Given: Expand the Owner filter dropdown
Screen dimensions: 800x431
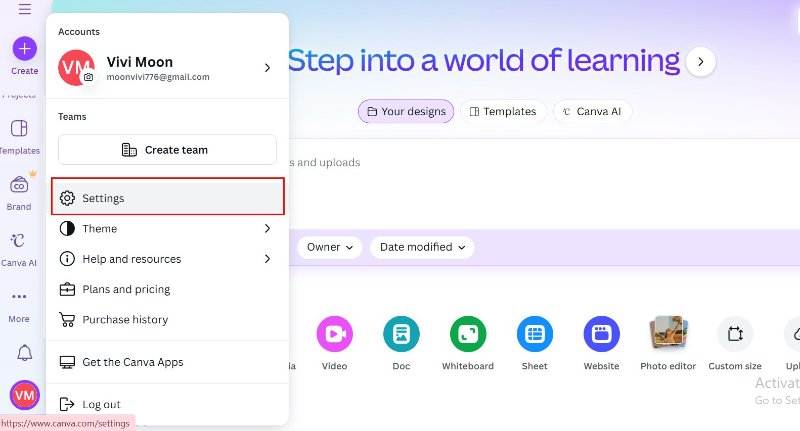Looking at the screenshot, I should 330,247.
